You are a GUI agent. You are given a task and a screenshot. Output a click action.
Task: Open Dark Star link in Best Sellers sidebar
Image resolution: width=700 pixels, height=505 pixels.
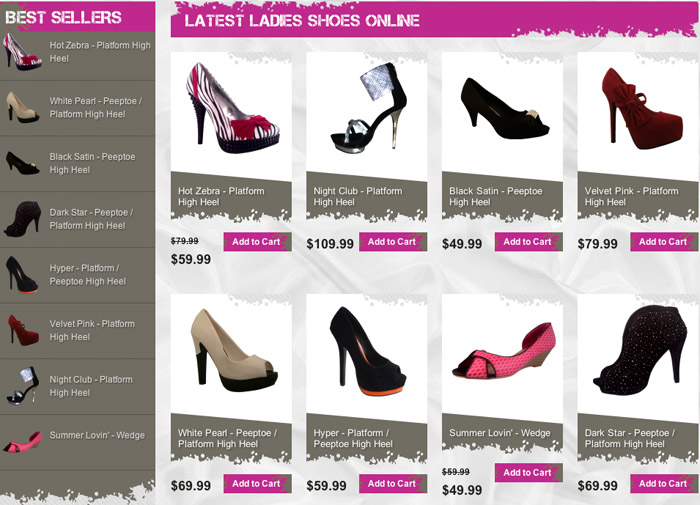[x=92, y=219]
